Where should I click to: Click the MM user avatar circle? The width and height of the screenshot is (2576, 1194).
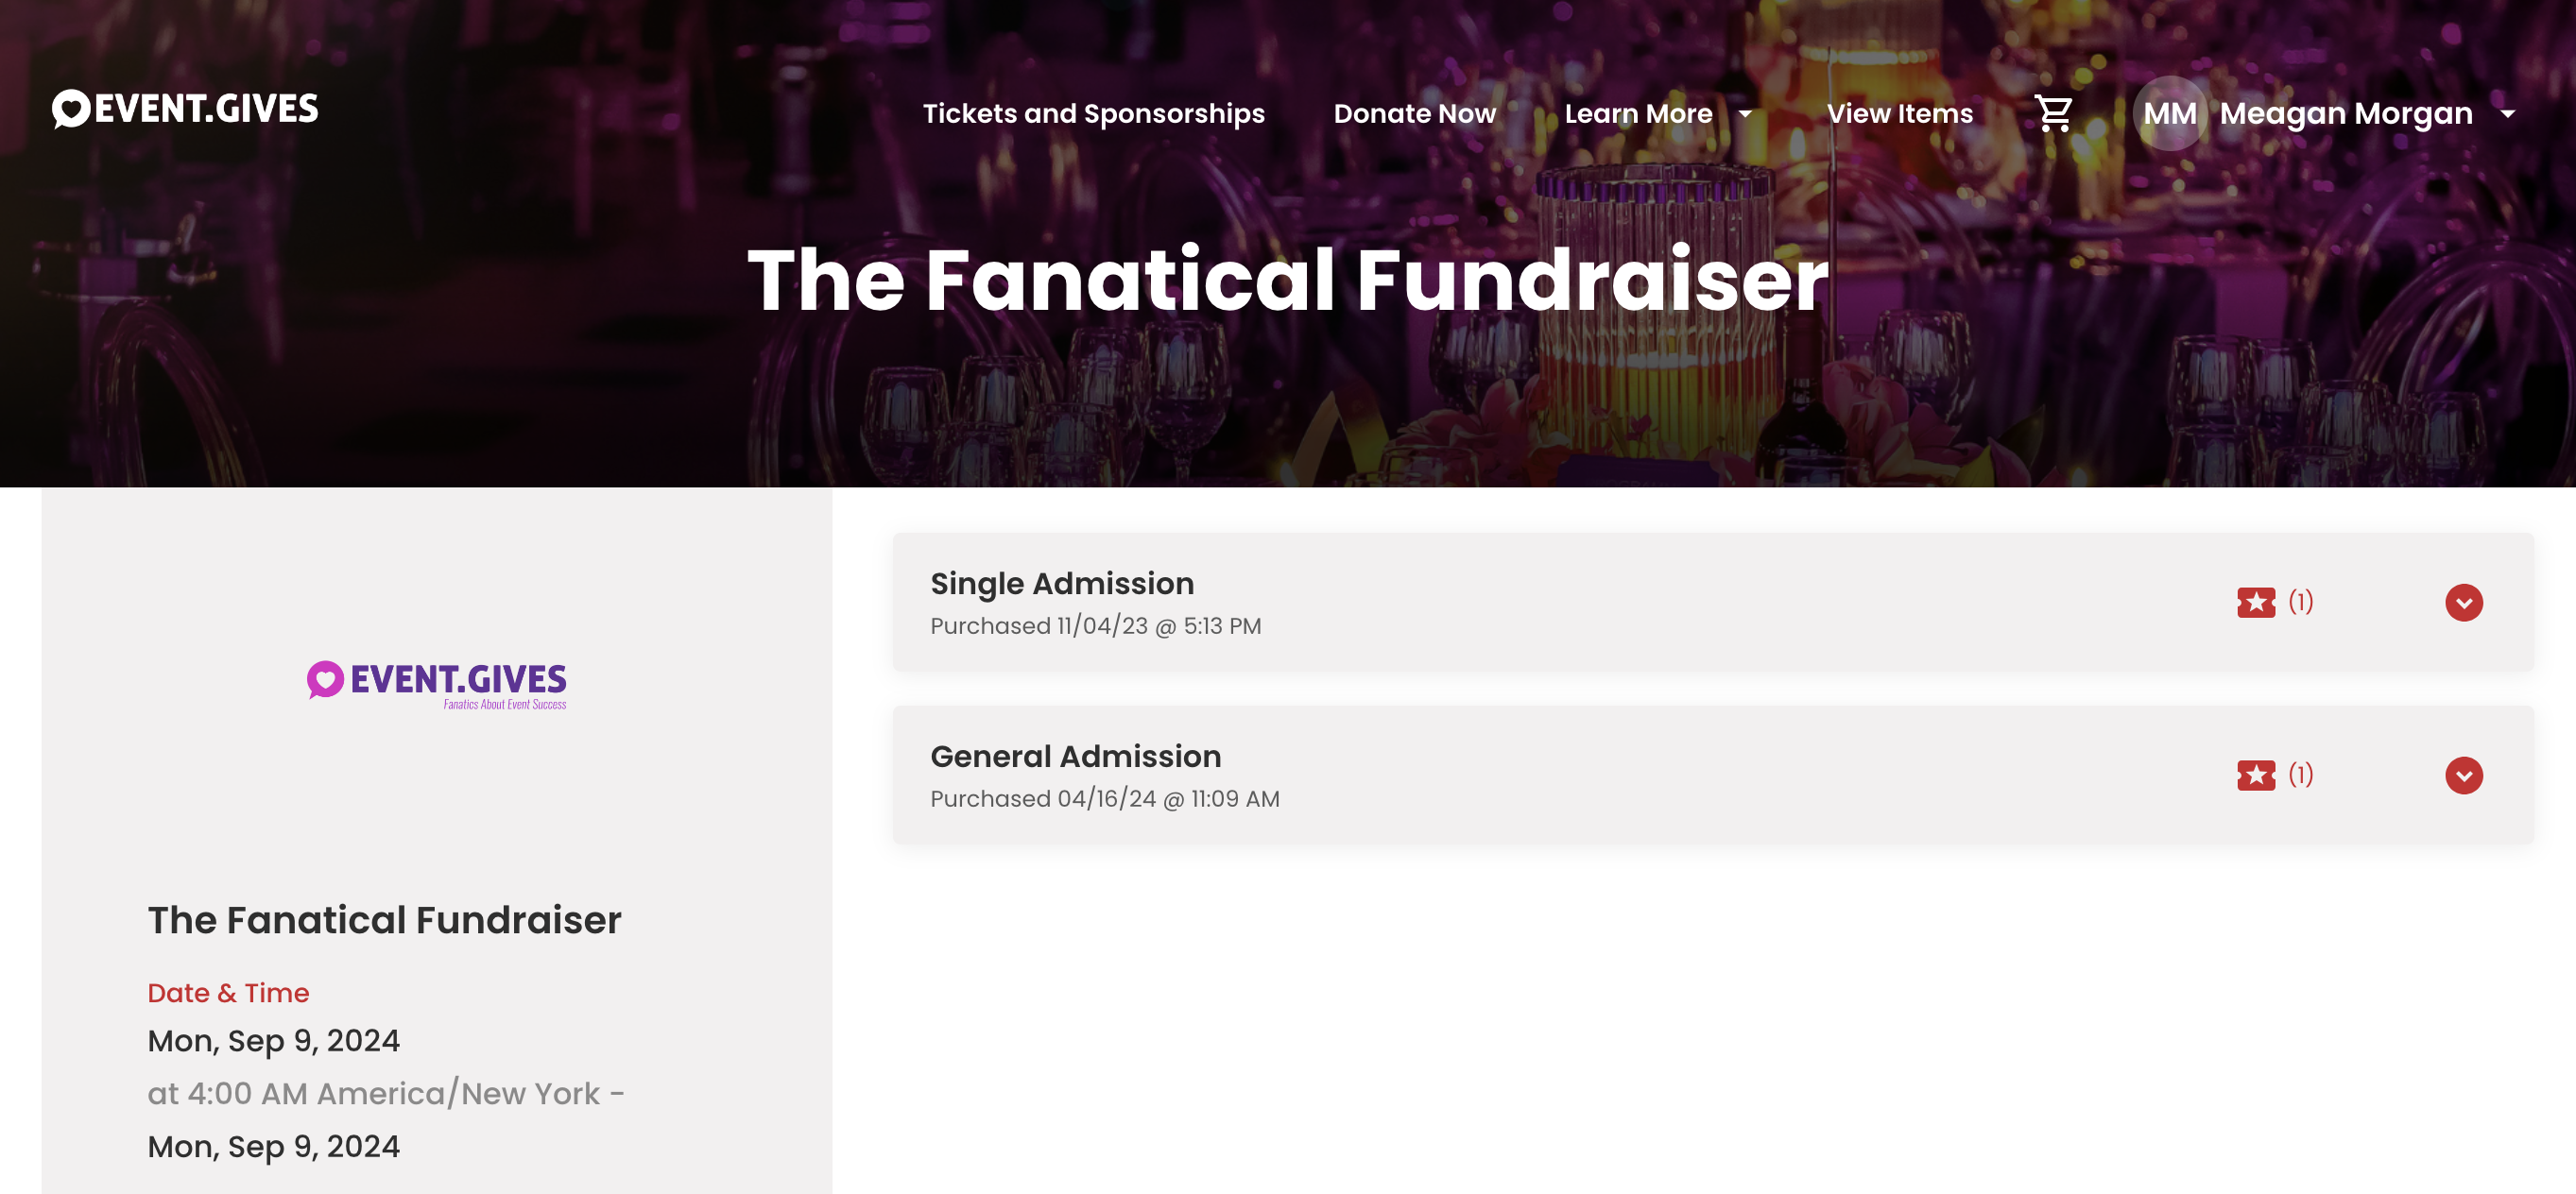pyautogui.click(x=2169, y=113)
